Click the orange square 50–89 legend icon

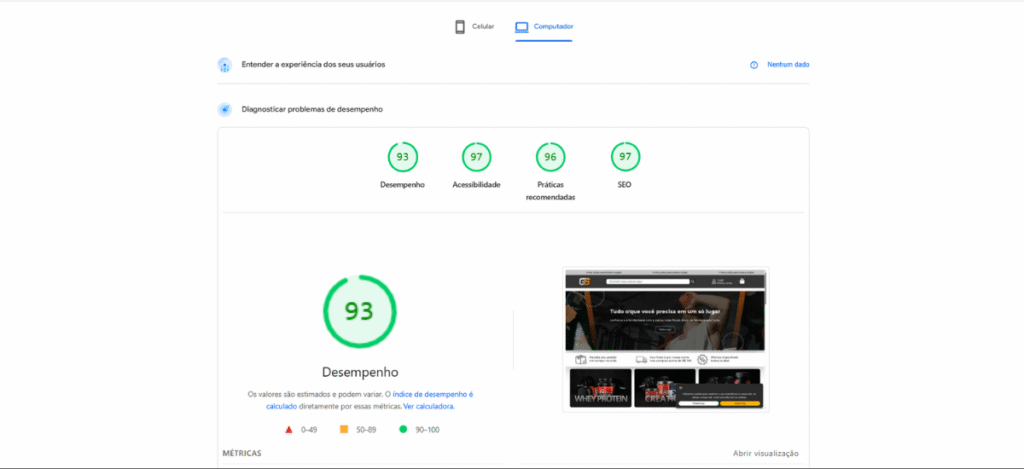(x=344, y=430)
